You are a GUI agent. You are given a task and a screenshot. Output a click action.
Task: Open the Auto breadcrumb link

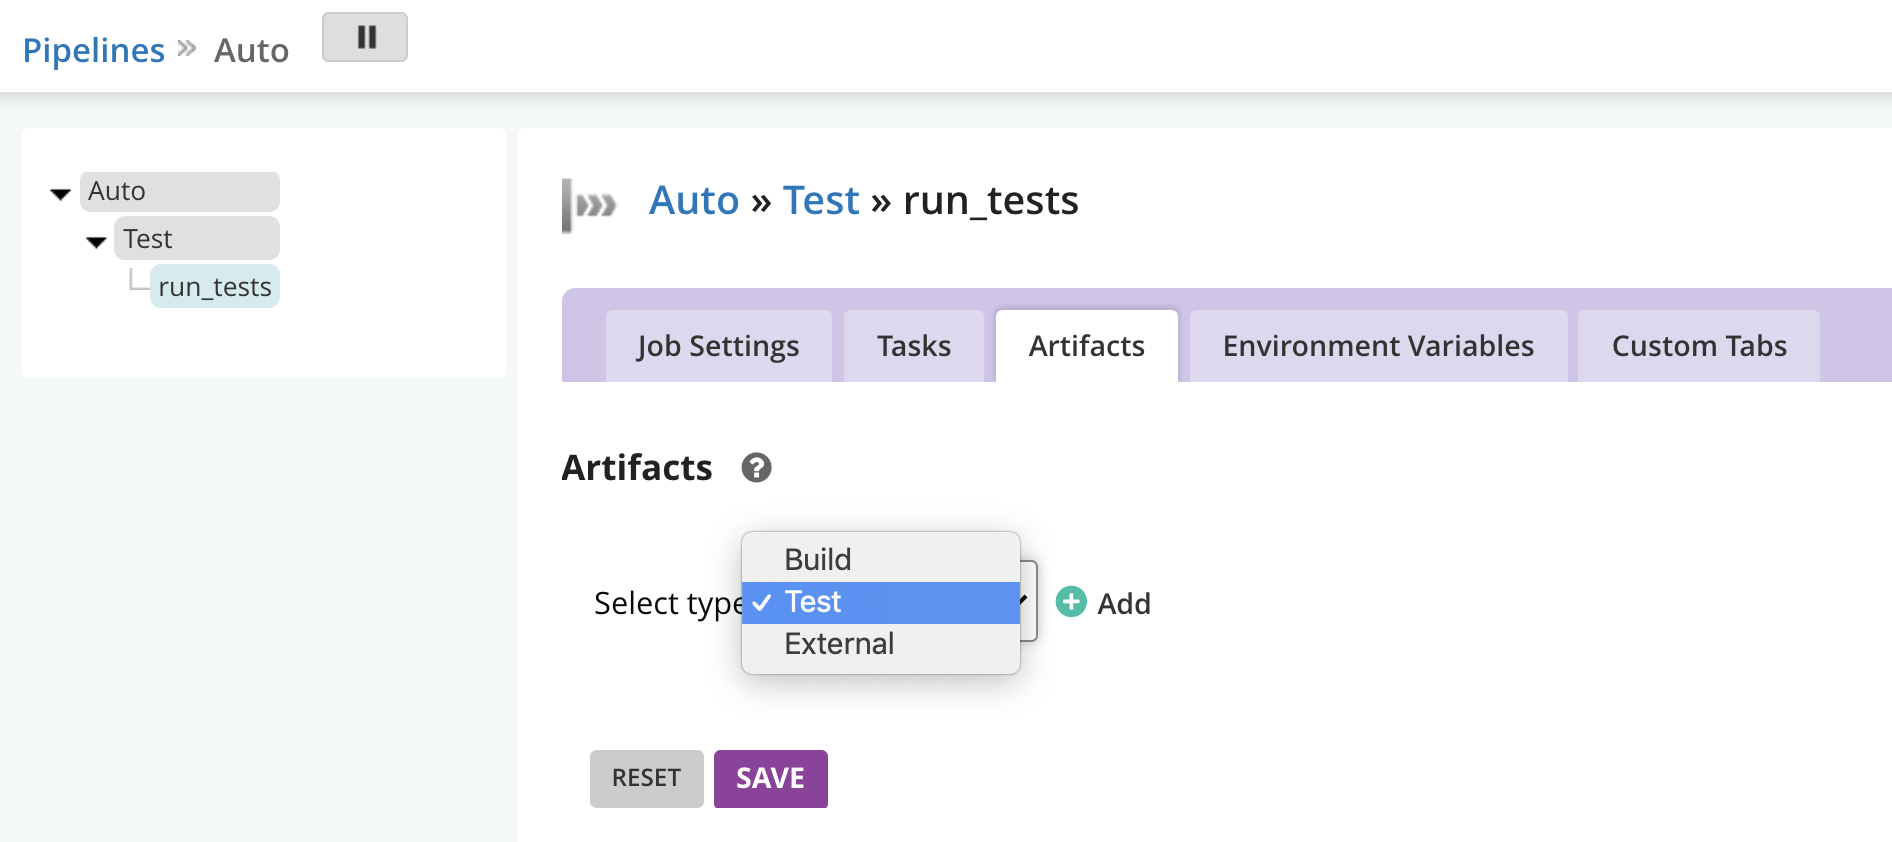click(x=693, y=201)
